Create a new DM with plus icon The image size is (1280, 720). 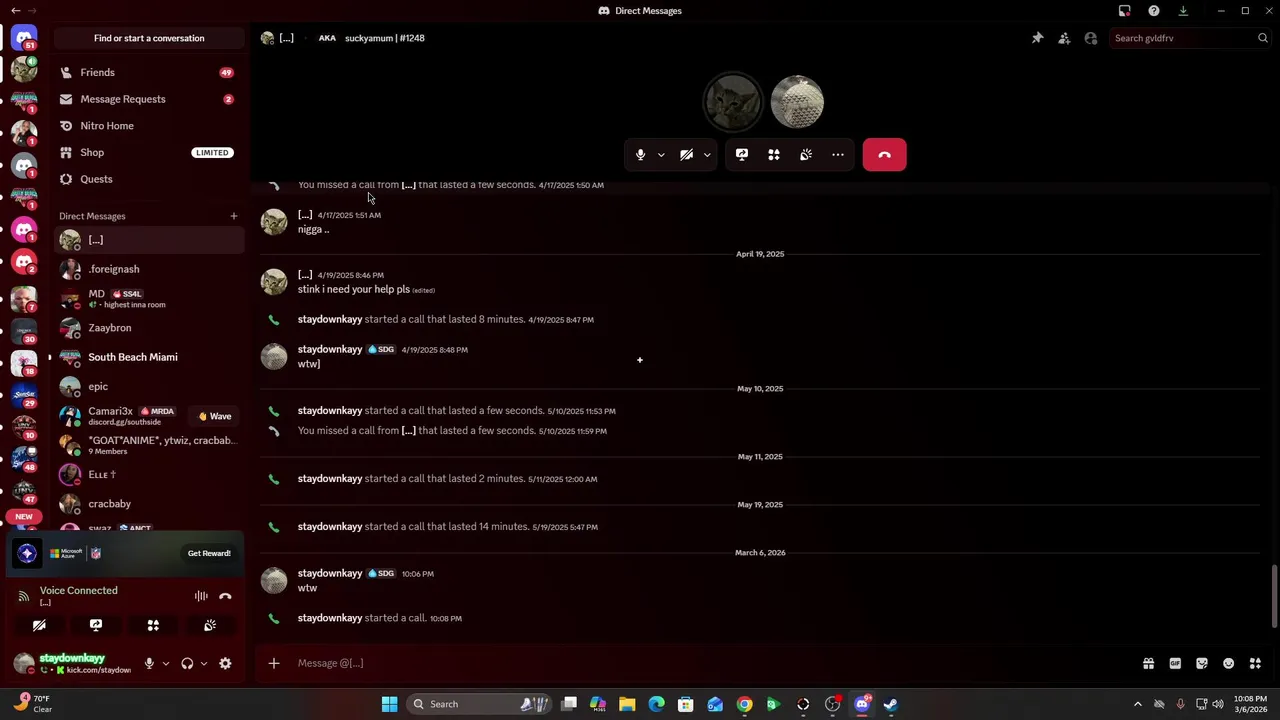click(x=234, y=216)
